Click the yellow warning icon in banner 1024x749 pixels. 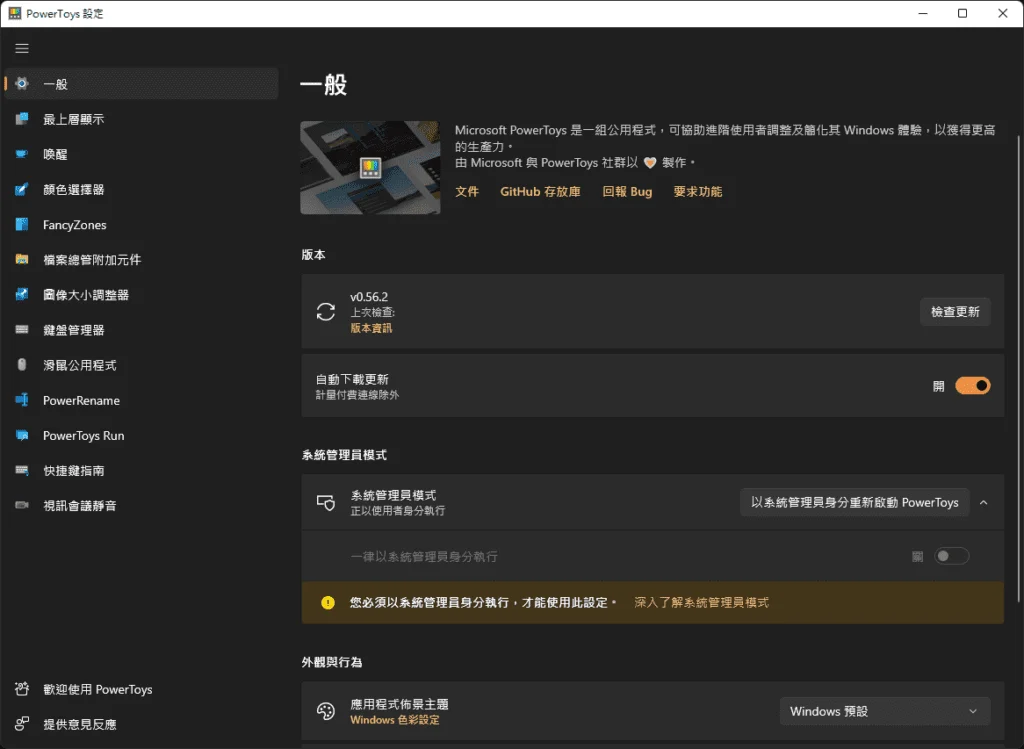[x=328, y=603]
